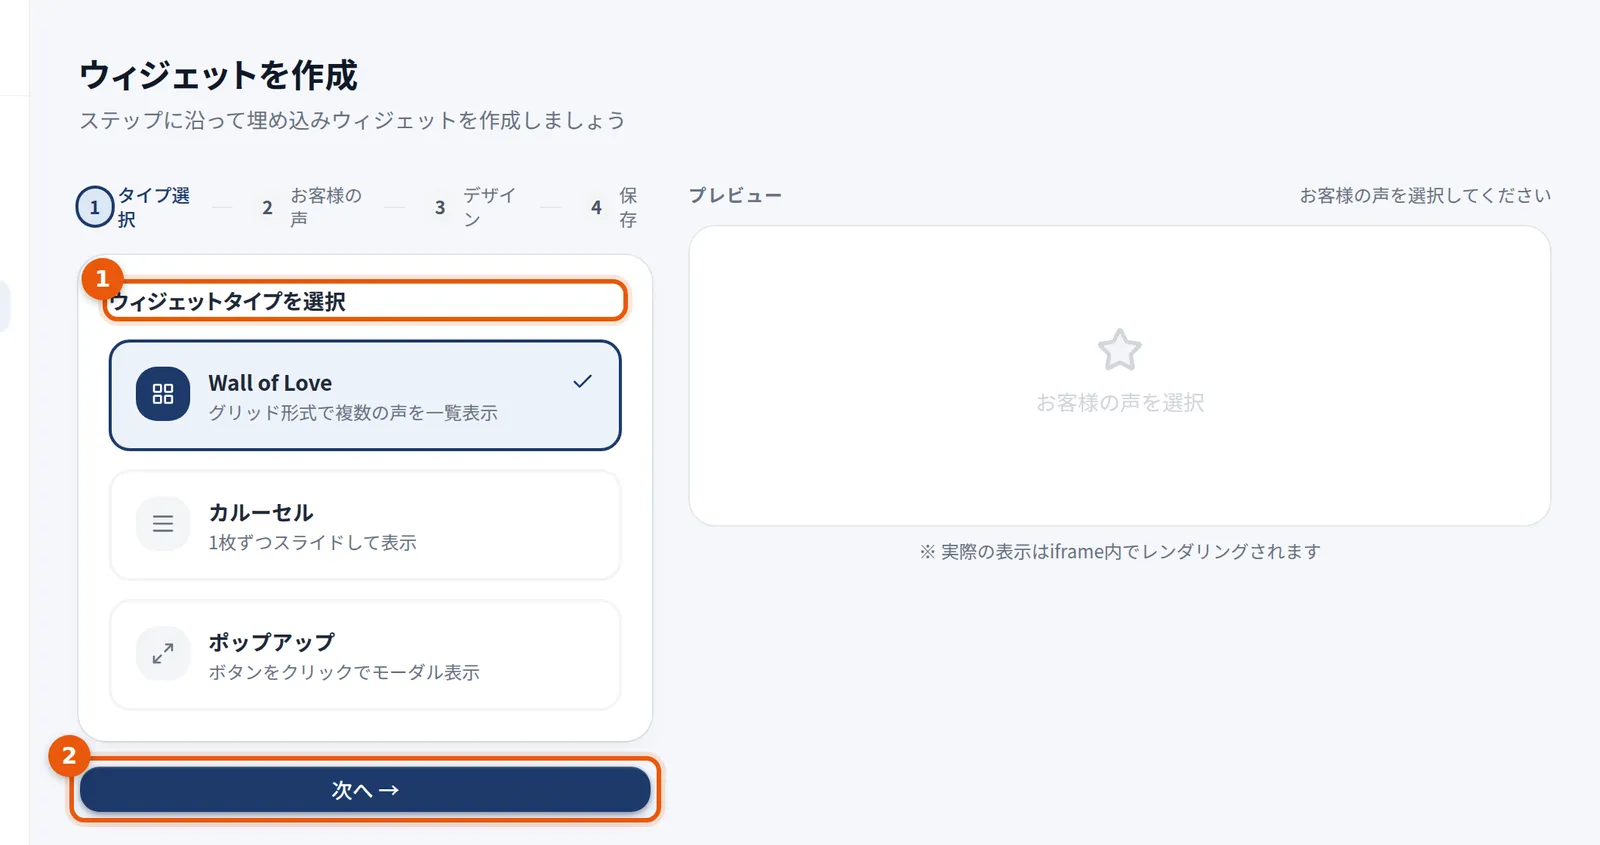Click the お客様の声を選択 placeholder text
This screenshot has height=845, width=1600.
tap(1120, 403)
